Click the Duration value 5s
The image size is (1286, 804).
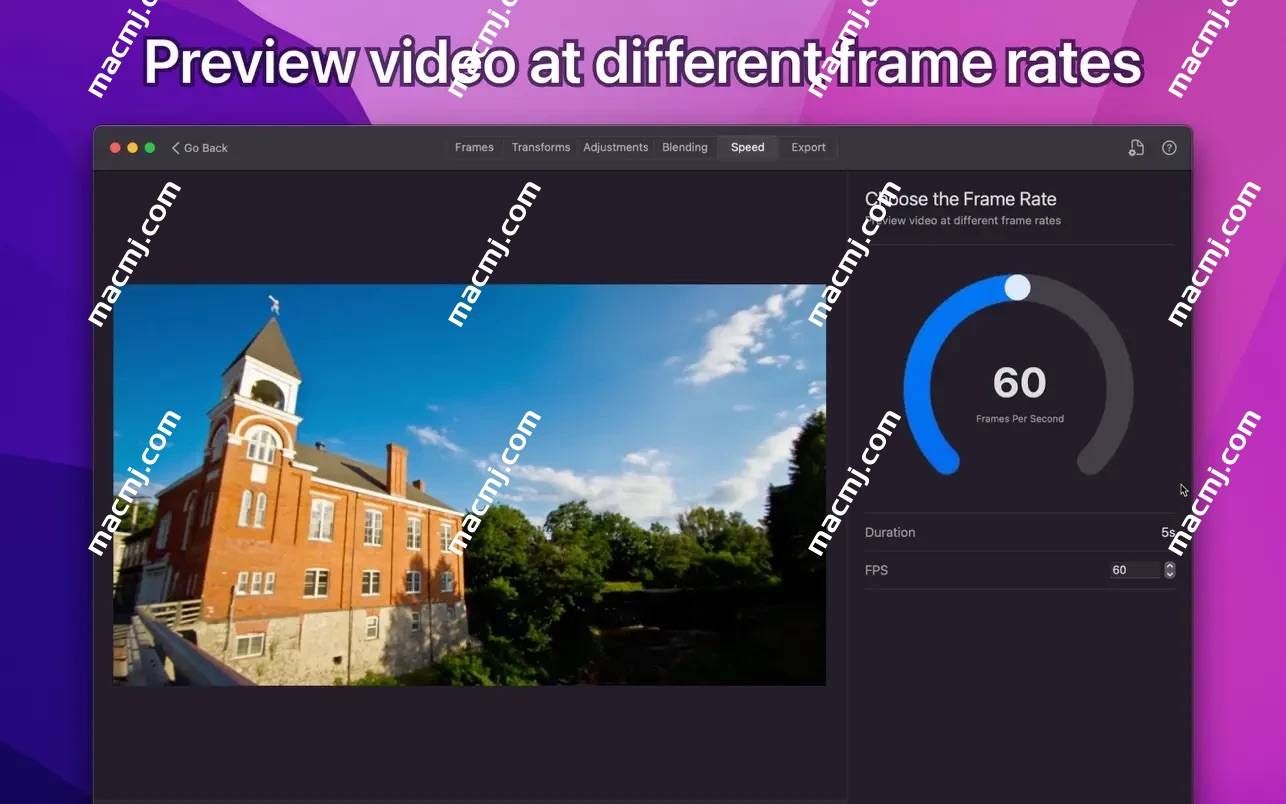[x=1168, y=533]
